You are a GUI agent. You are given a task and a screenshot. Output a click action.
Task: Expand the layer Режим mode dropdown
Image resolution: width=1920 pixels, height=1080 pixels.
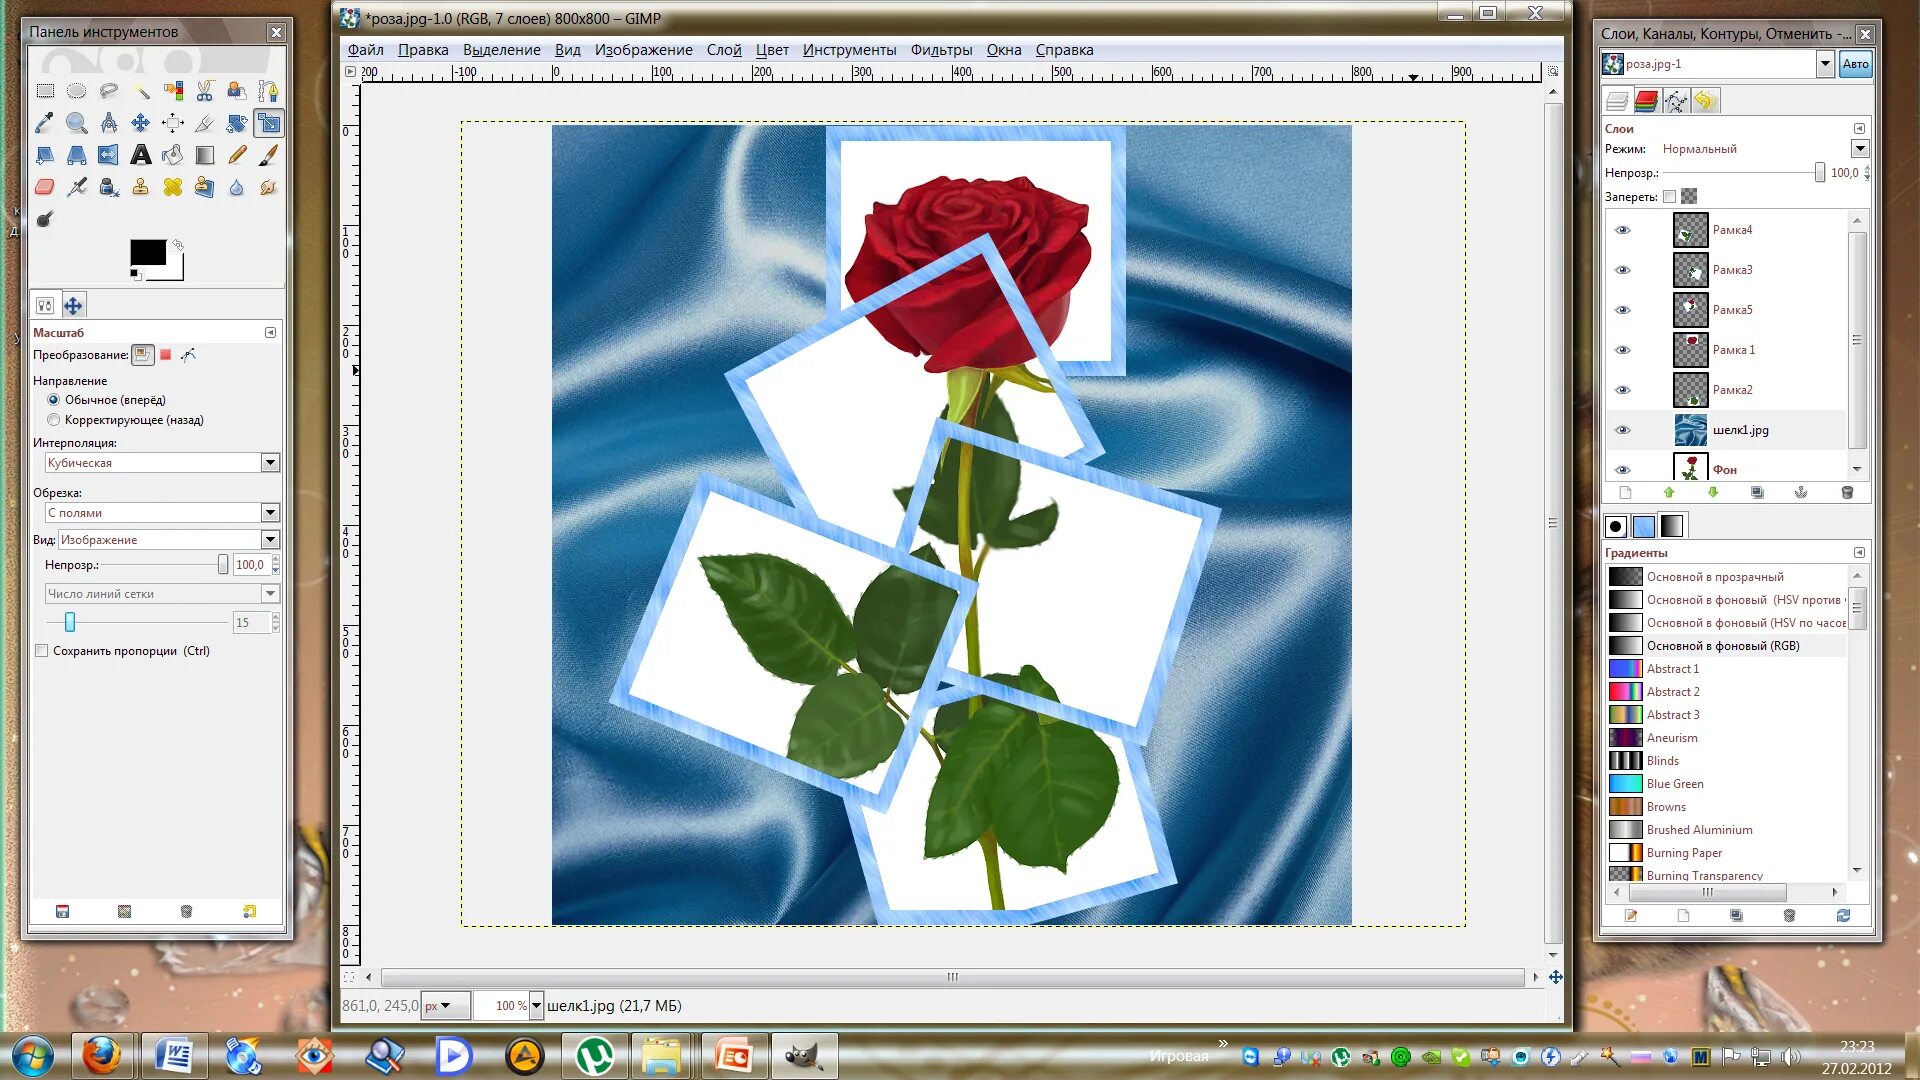1858,149
